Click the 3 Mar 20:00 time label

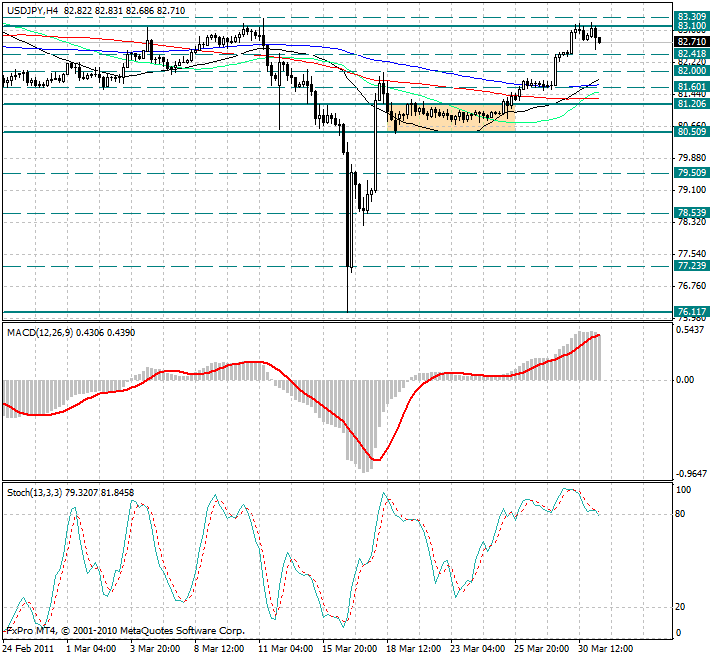156,649
